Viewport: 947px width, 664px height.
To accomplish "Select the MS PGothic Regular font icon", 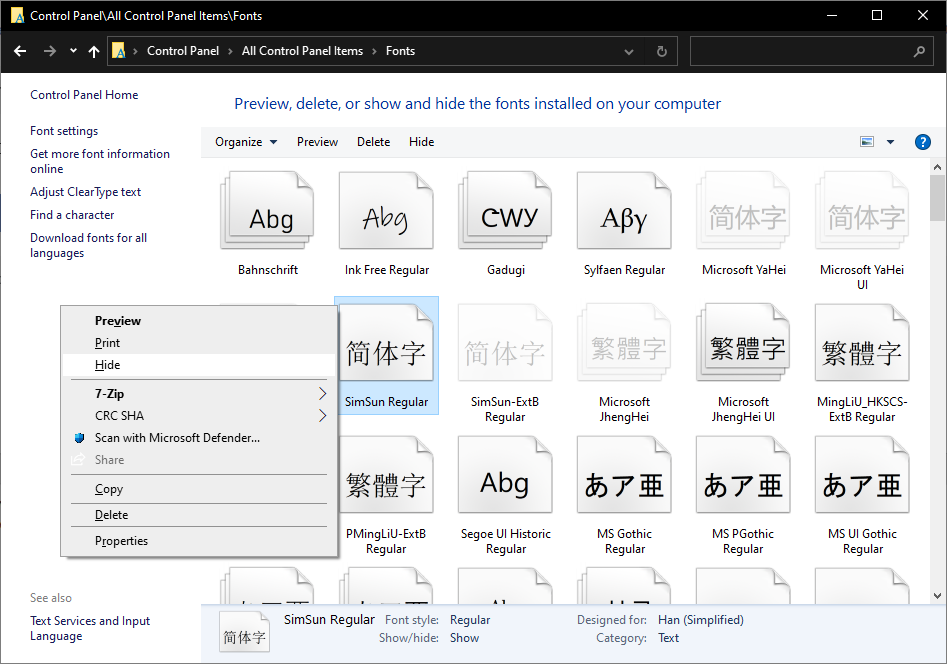I will click(x=743, y=475).
